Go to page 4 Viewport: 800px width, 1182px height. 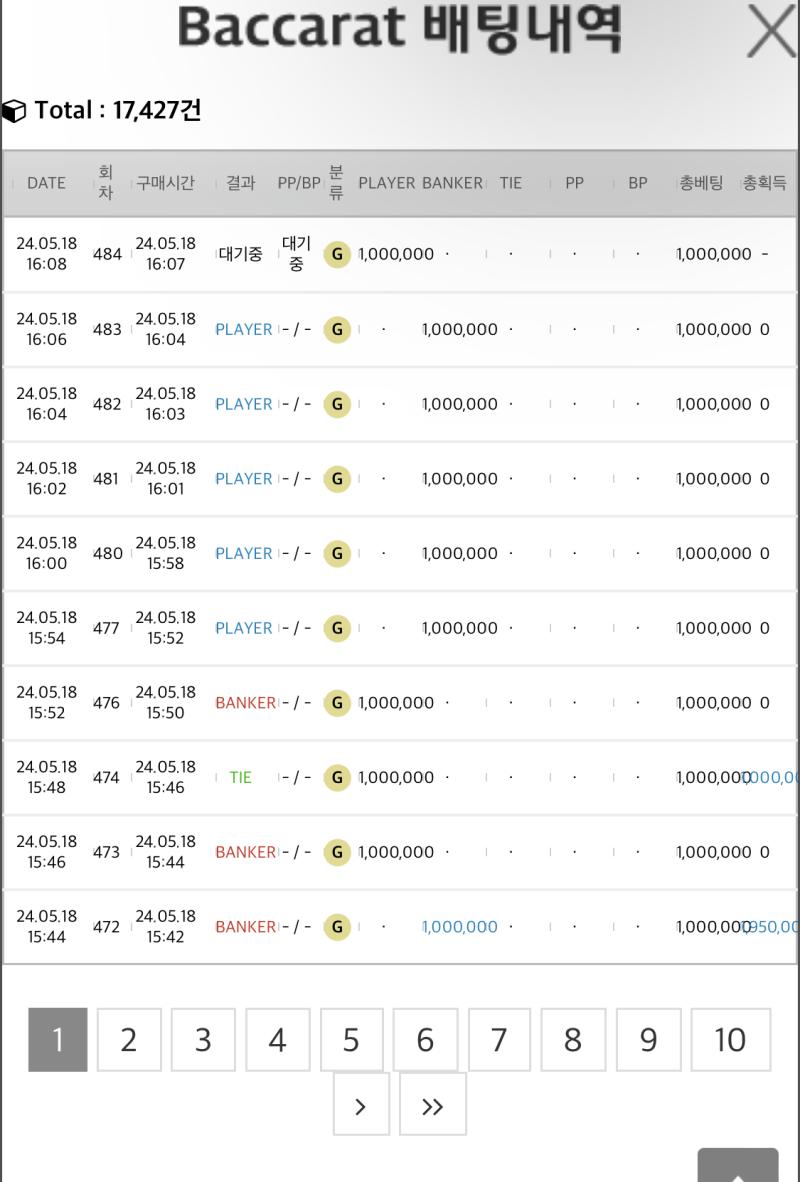[x=277, y=1040]
